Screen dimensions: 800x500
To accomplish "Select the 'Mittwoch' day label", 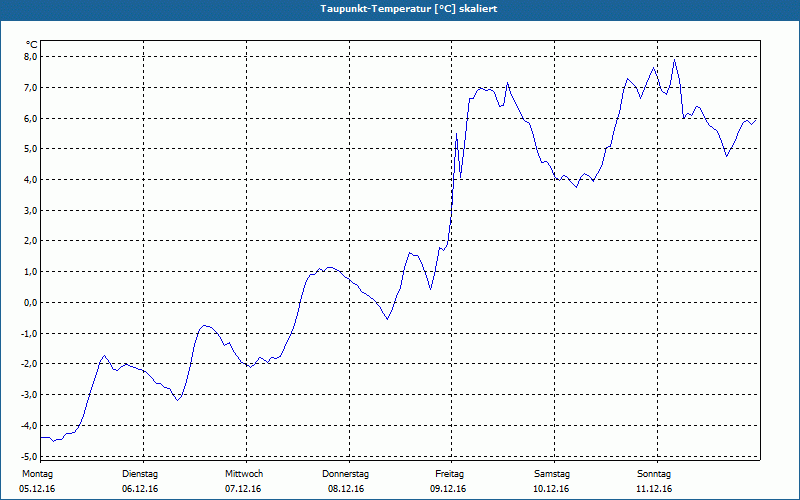I will click(x=244, y=474).
